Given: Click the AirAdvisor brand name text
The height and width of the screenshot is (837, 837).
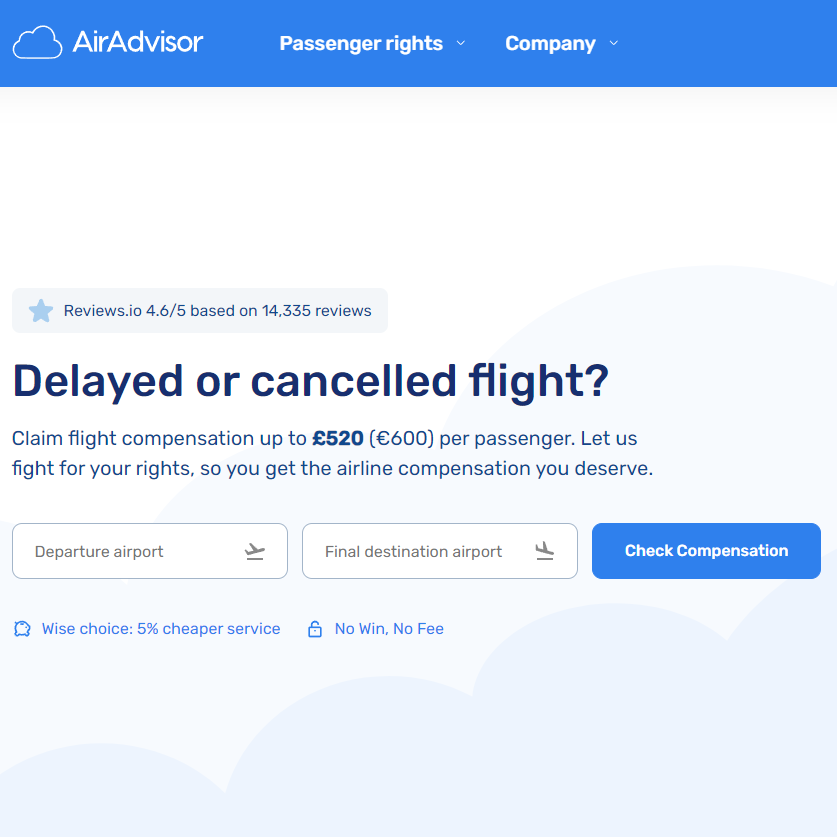Looking at the screenshot, I should pos(138,42).
